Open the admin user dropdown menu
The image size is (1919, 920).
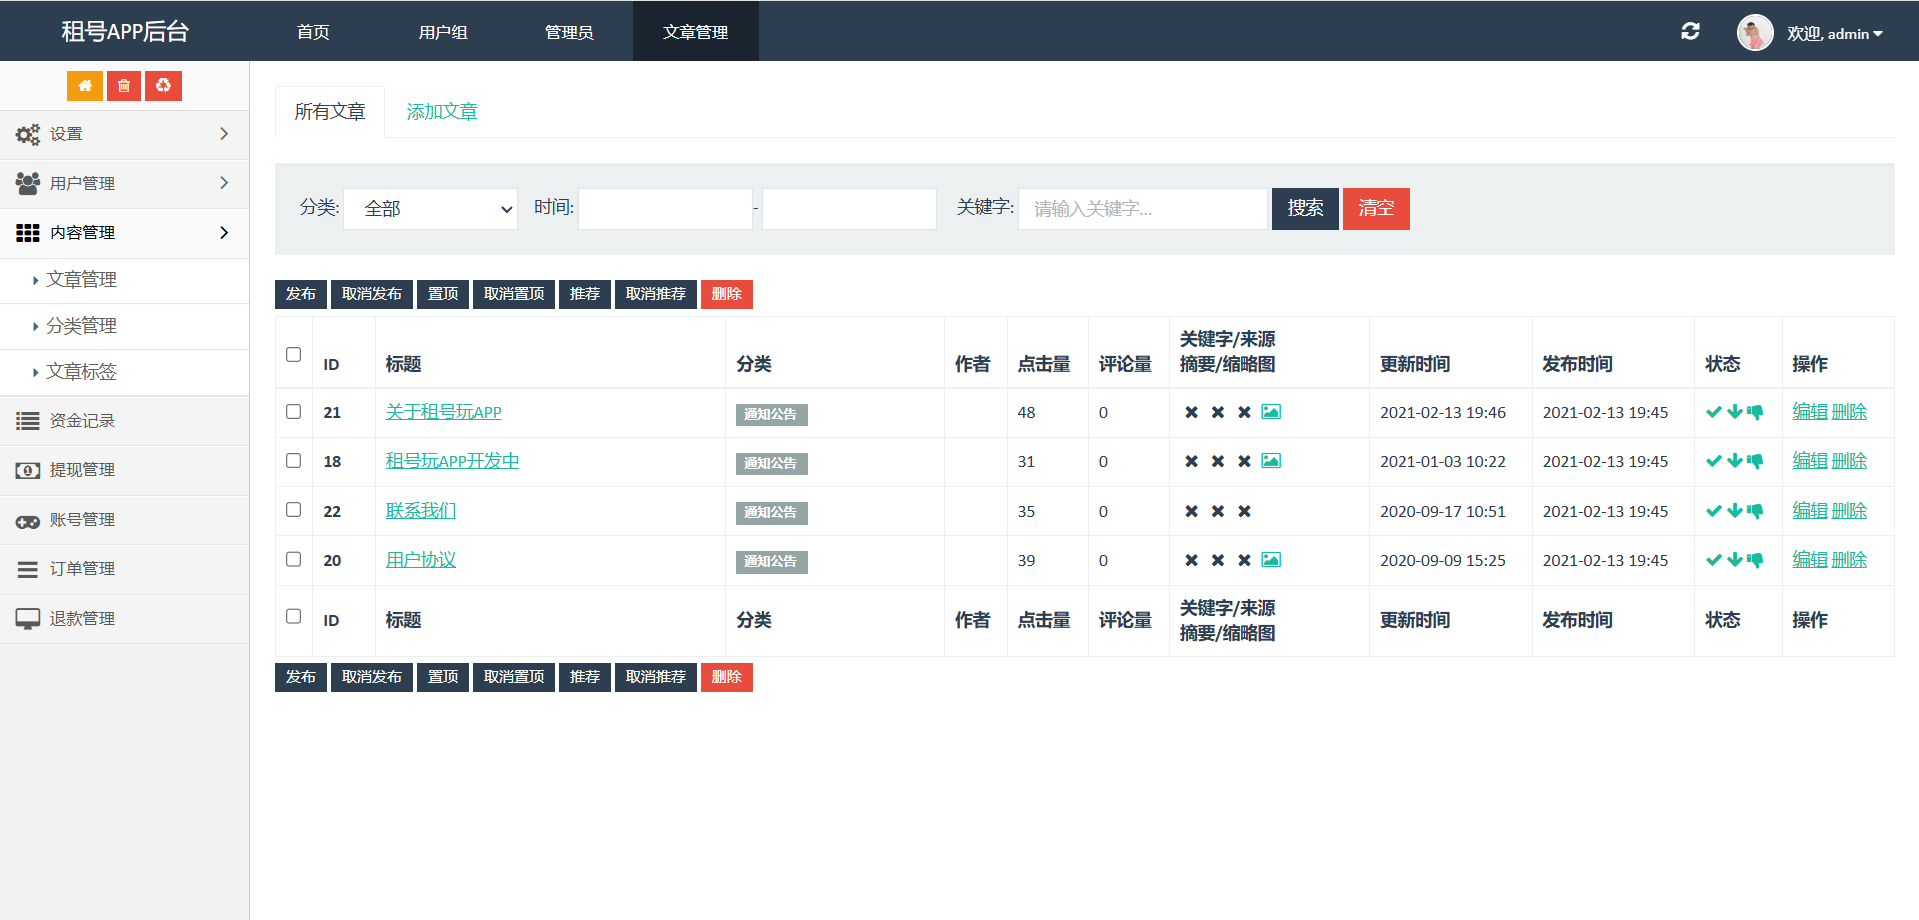tap(1834, 33)
